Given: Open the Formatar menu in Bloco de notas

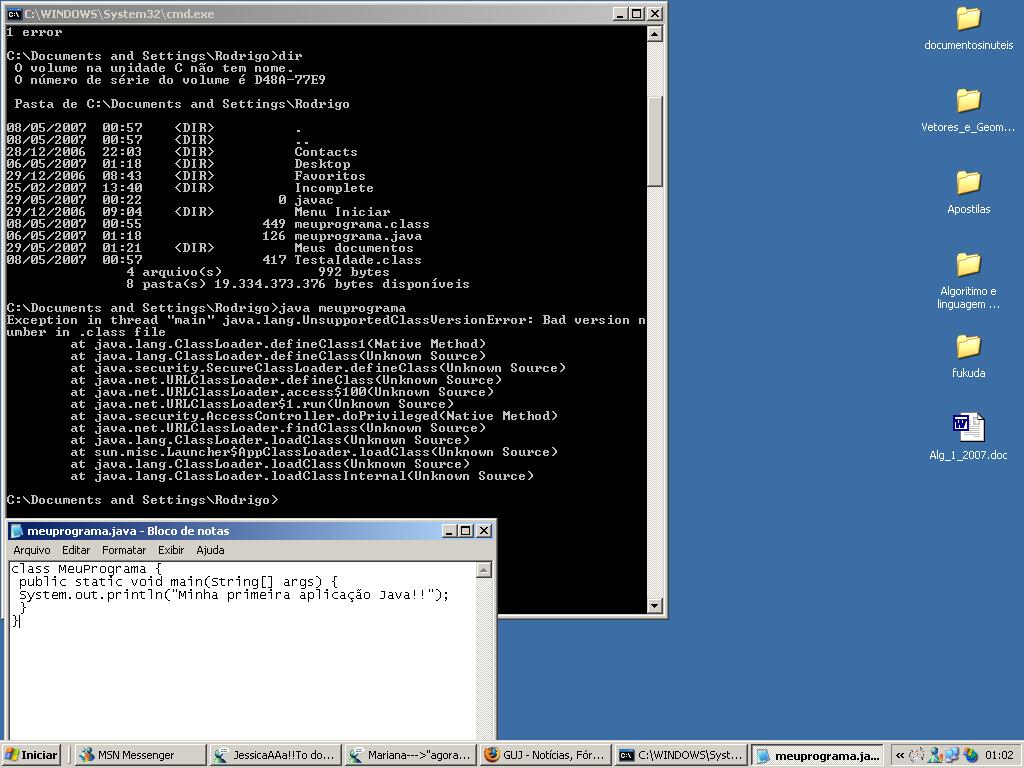Looking at the screenshot, I should tap(123, 550).
